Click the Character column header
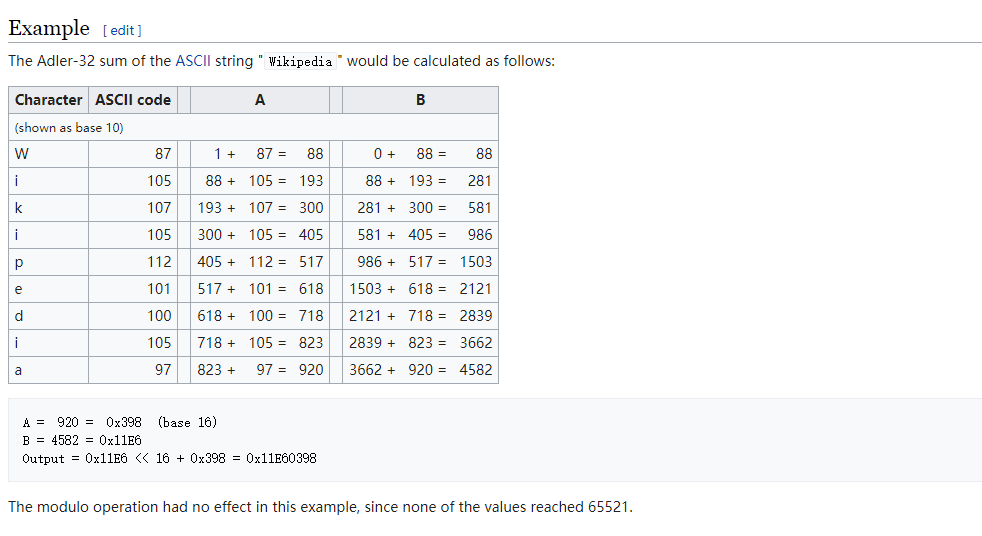The width and height of the screenshot is (982, 536). coord(48,100)
